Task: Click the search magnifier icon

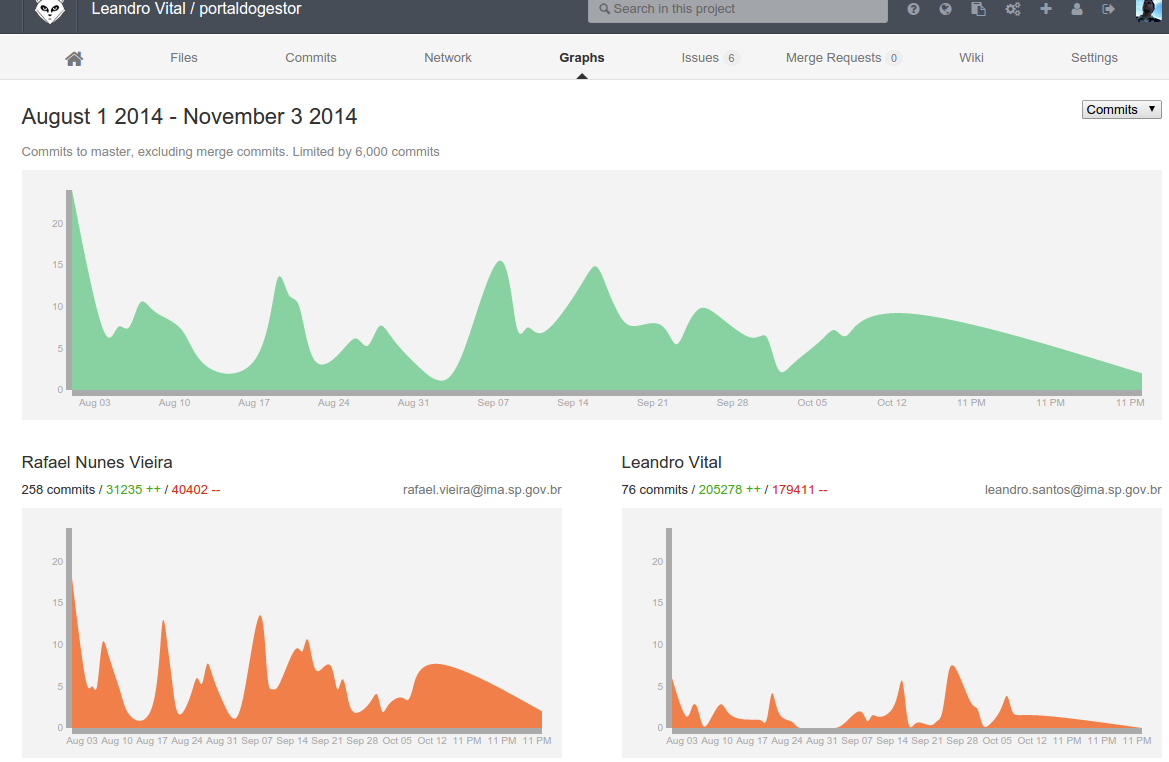Action: [x=605, y=9]
